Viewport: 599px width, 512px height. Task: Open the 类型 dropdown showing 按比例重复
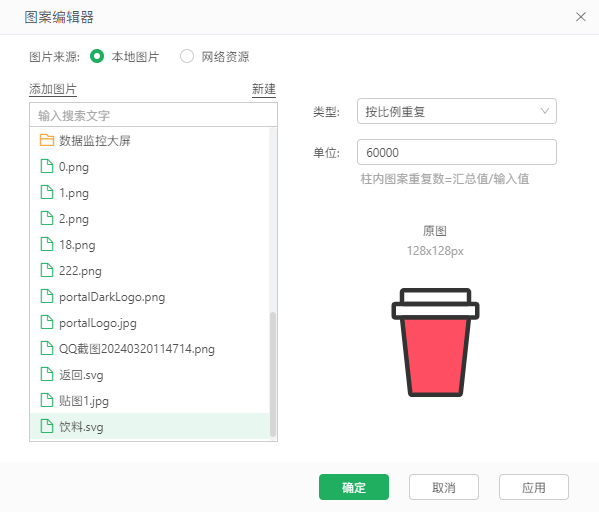click(x=457, y=111)
